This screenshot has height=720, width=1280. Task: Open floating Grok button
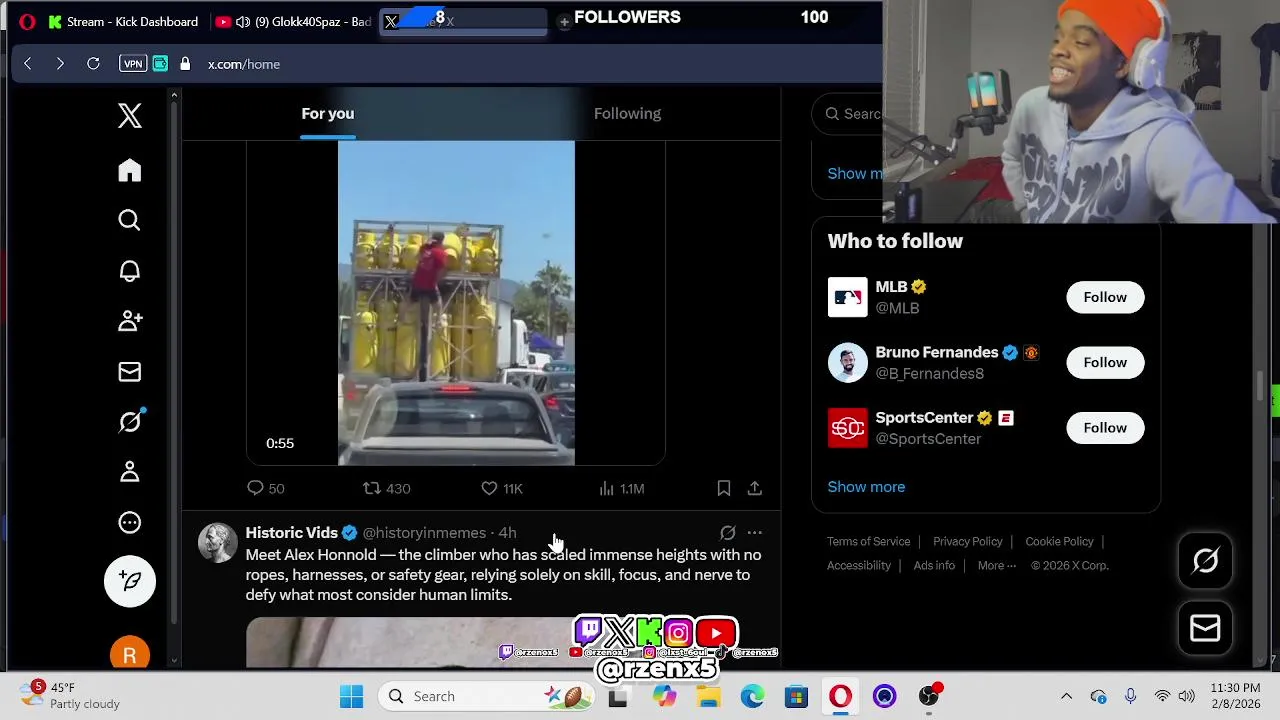(x=1205, y=561)
